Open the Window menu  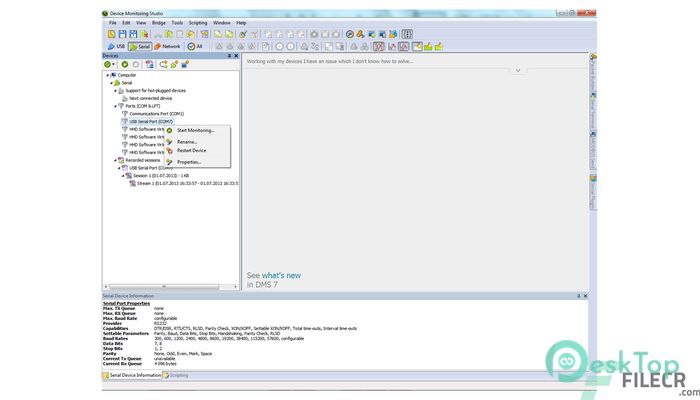[221, 23]
